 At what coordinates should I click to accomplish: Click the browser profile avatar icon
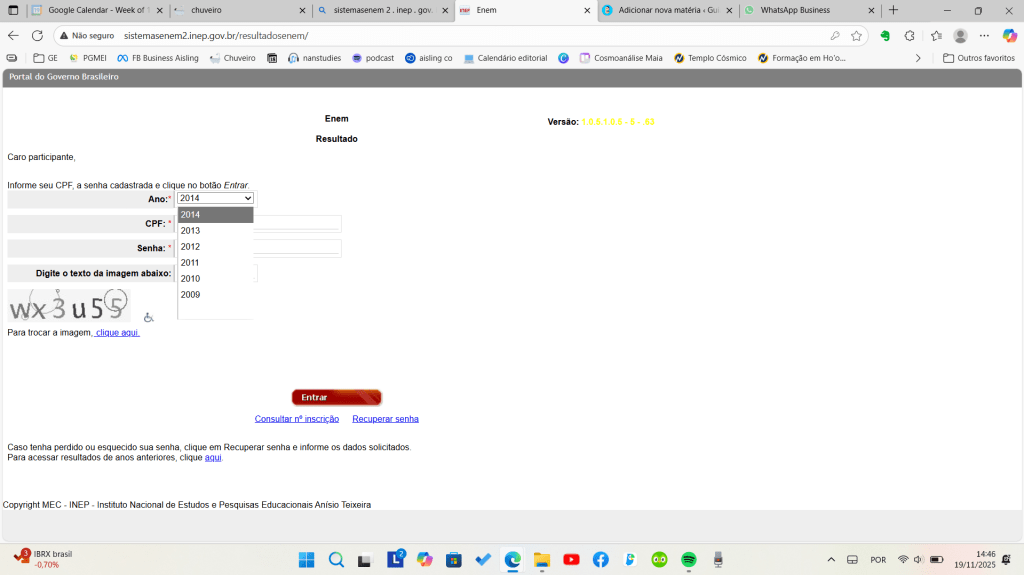960,35
